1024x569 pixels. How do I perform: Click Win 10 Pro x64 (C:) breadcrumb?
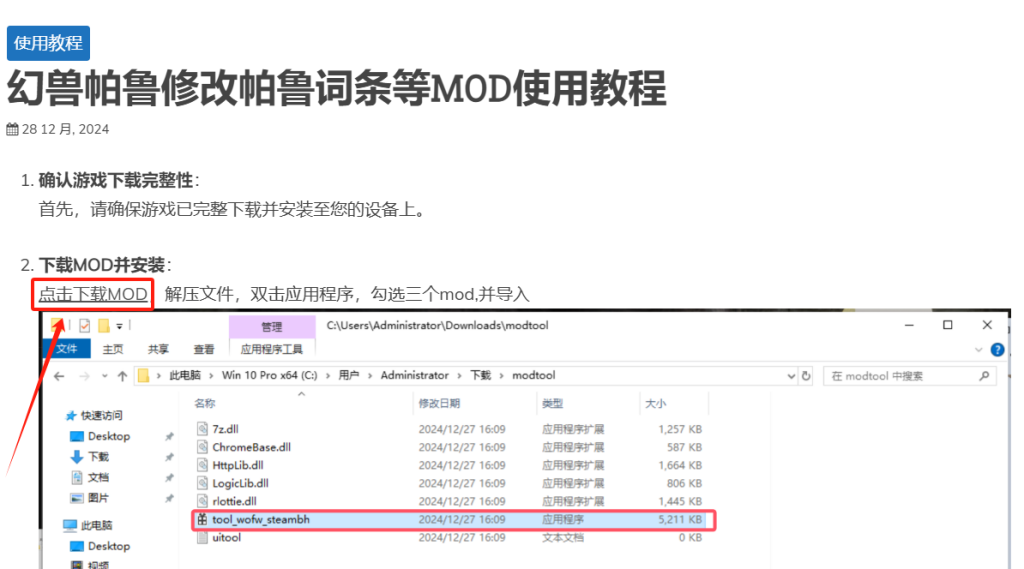click(x=269, y=376)
